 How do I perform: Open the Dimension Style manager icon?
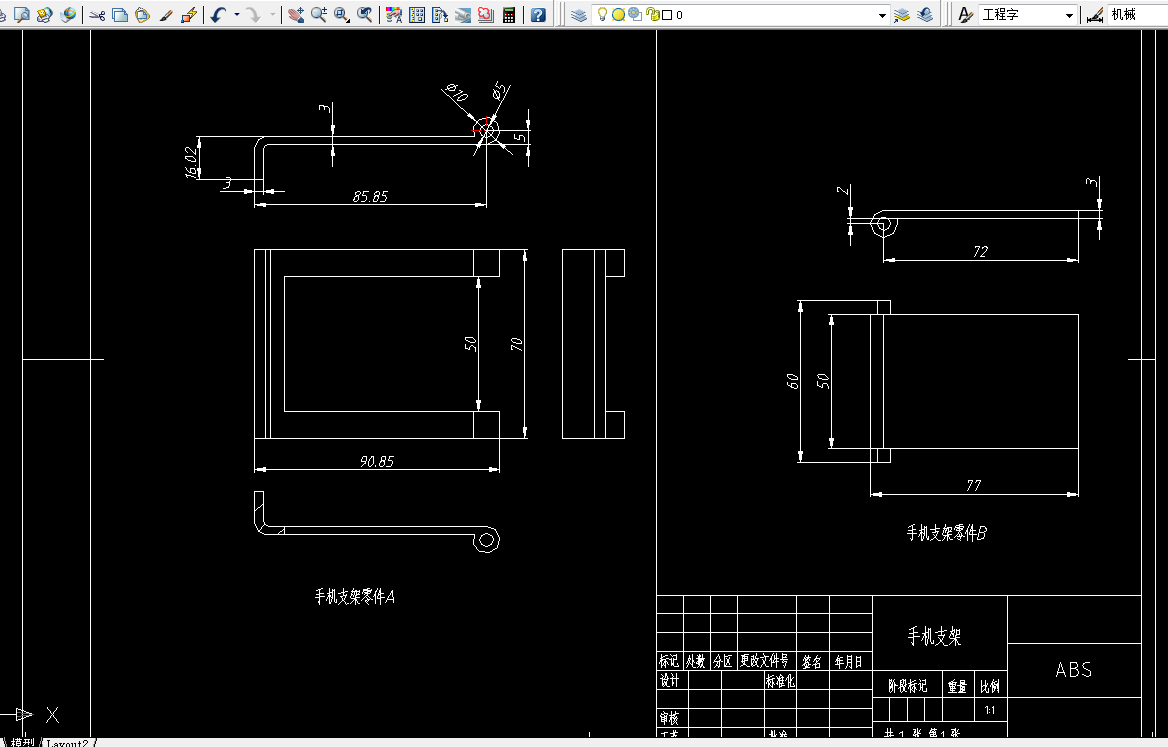[1095, 14]
